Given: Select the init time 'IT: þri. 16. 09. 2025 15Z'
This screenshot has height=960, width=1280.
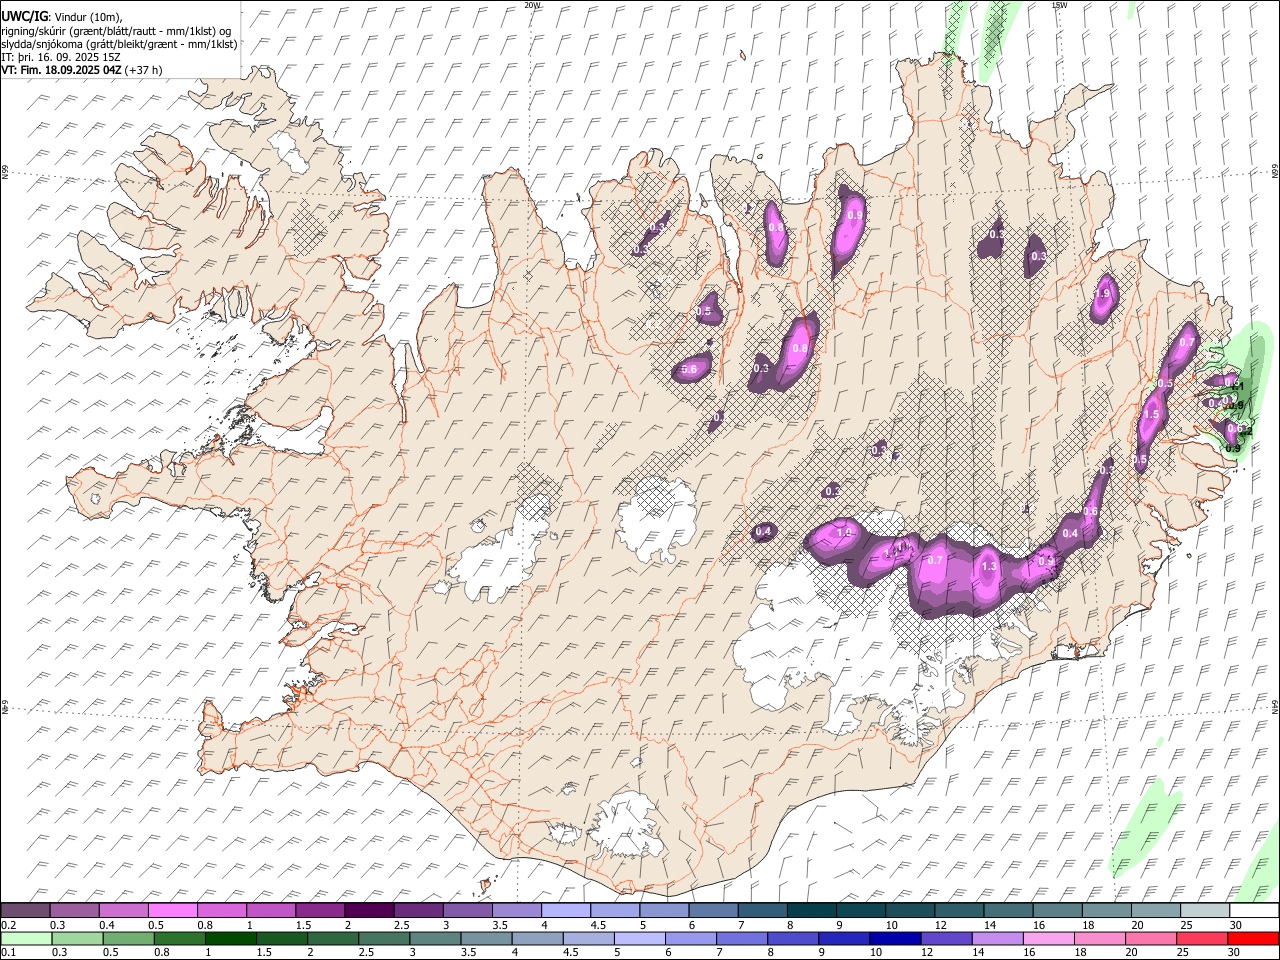Looking at the screenshot, I should (x=62, y=57).
